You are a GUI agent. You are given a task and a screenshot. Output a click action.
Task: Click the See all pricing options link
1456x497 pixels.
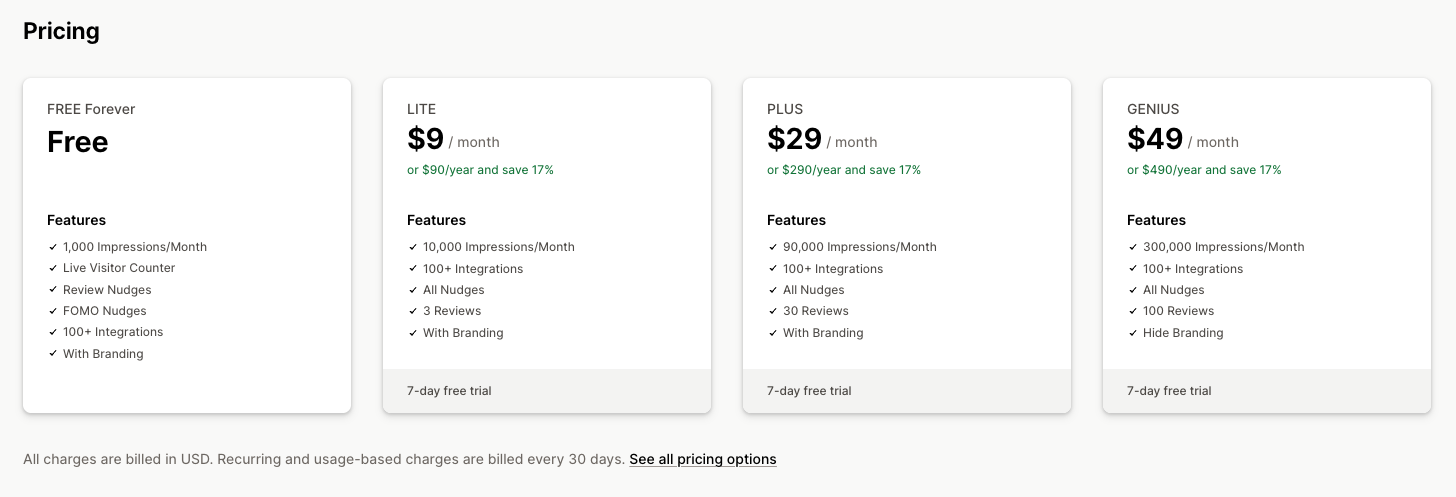702,459
